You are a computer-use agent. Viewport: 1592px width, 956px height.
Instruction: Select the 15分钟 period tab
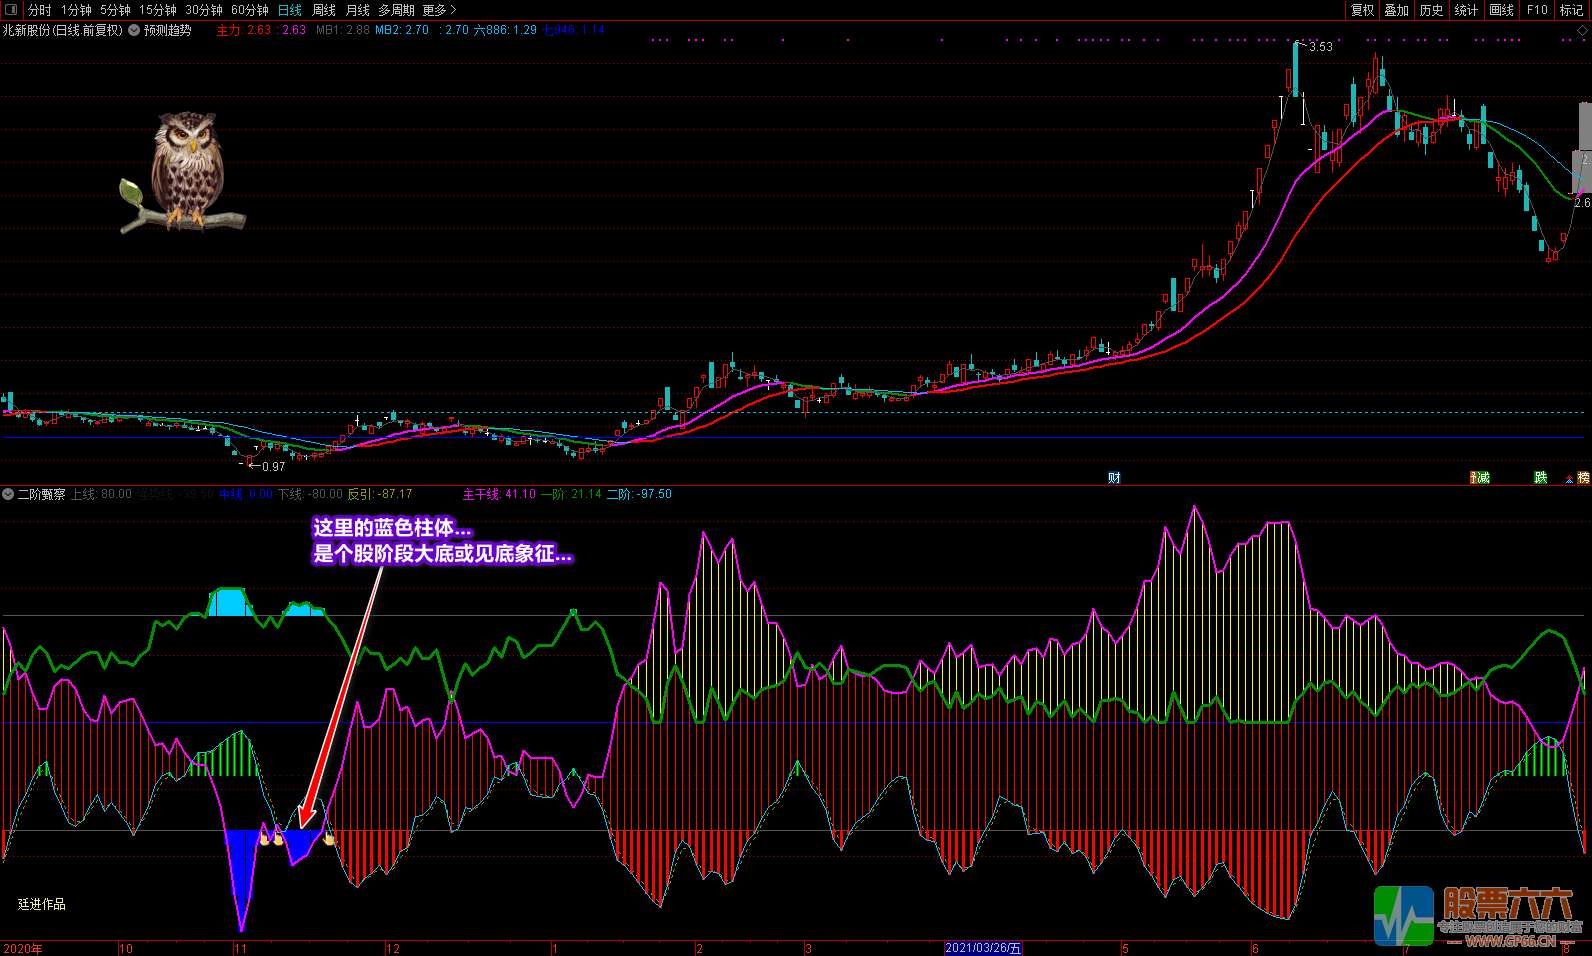point(158,10)
